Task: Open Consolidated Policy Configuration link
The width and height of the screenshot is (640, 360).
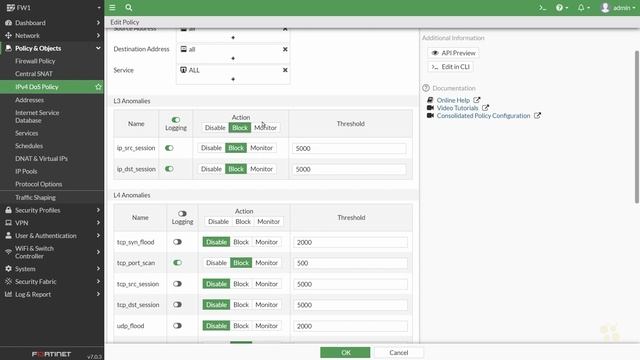Action: pyautogui.click(x=483, y=116)
